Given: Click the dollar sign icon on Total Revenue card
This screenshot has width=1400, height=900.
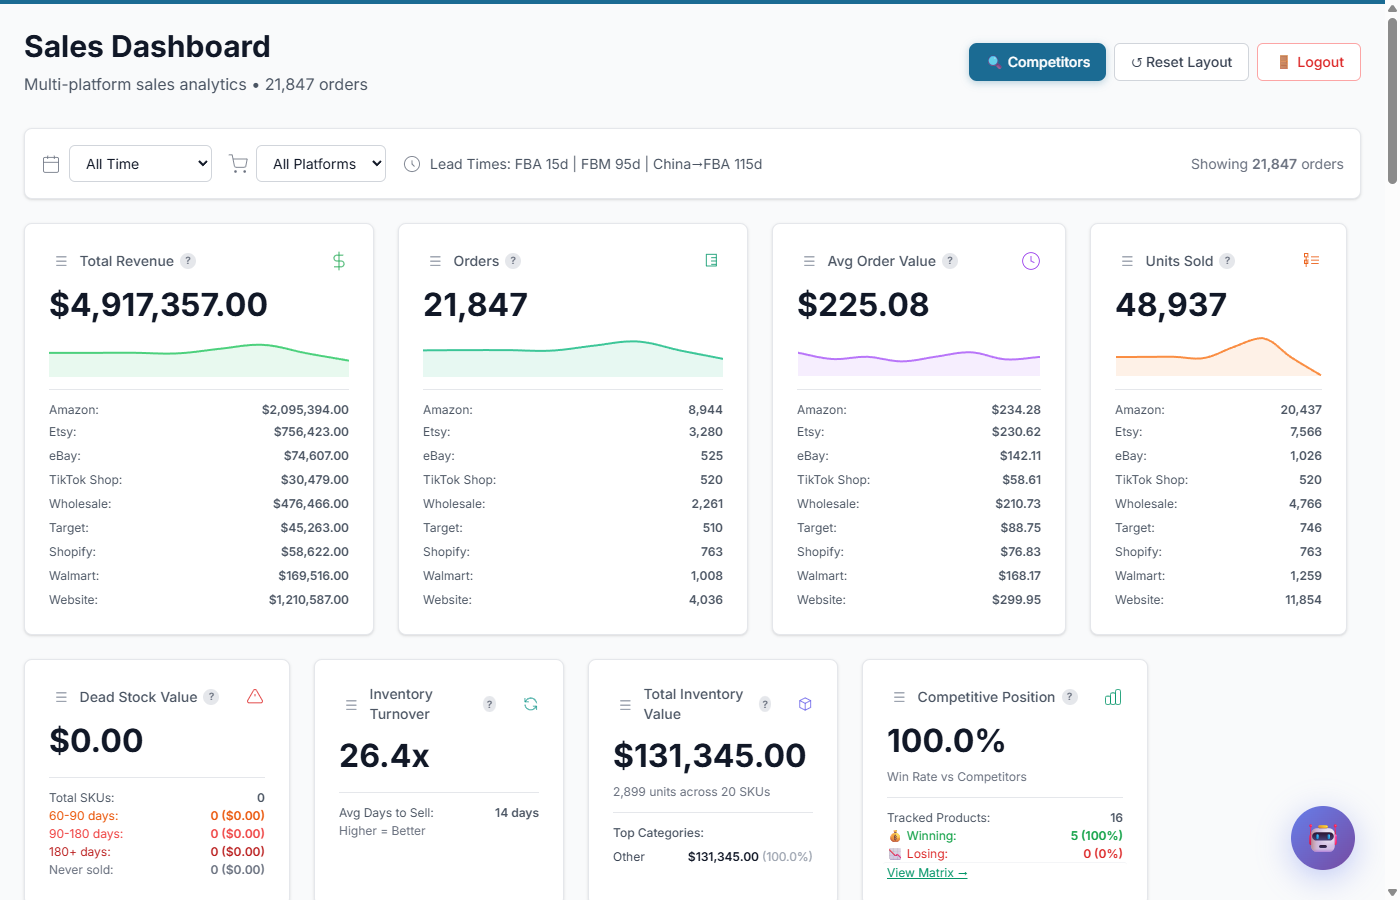Looking at the screenshot, I should [338, 260].
